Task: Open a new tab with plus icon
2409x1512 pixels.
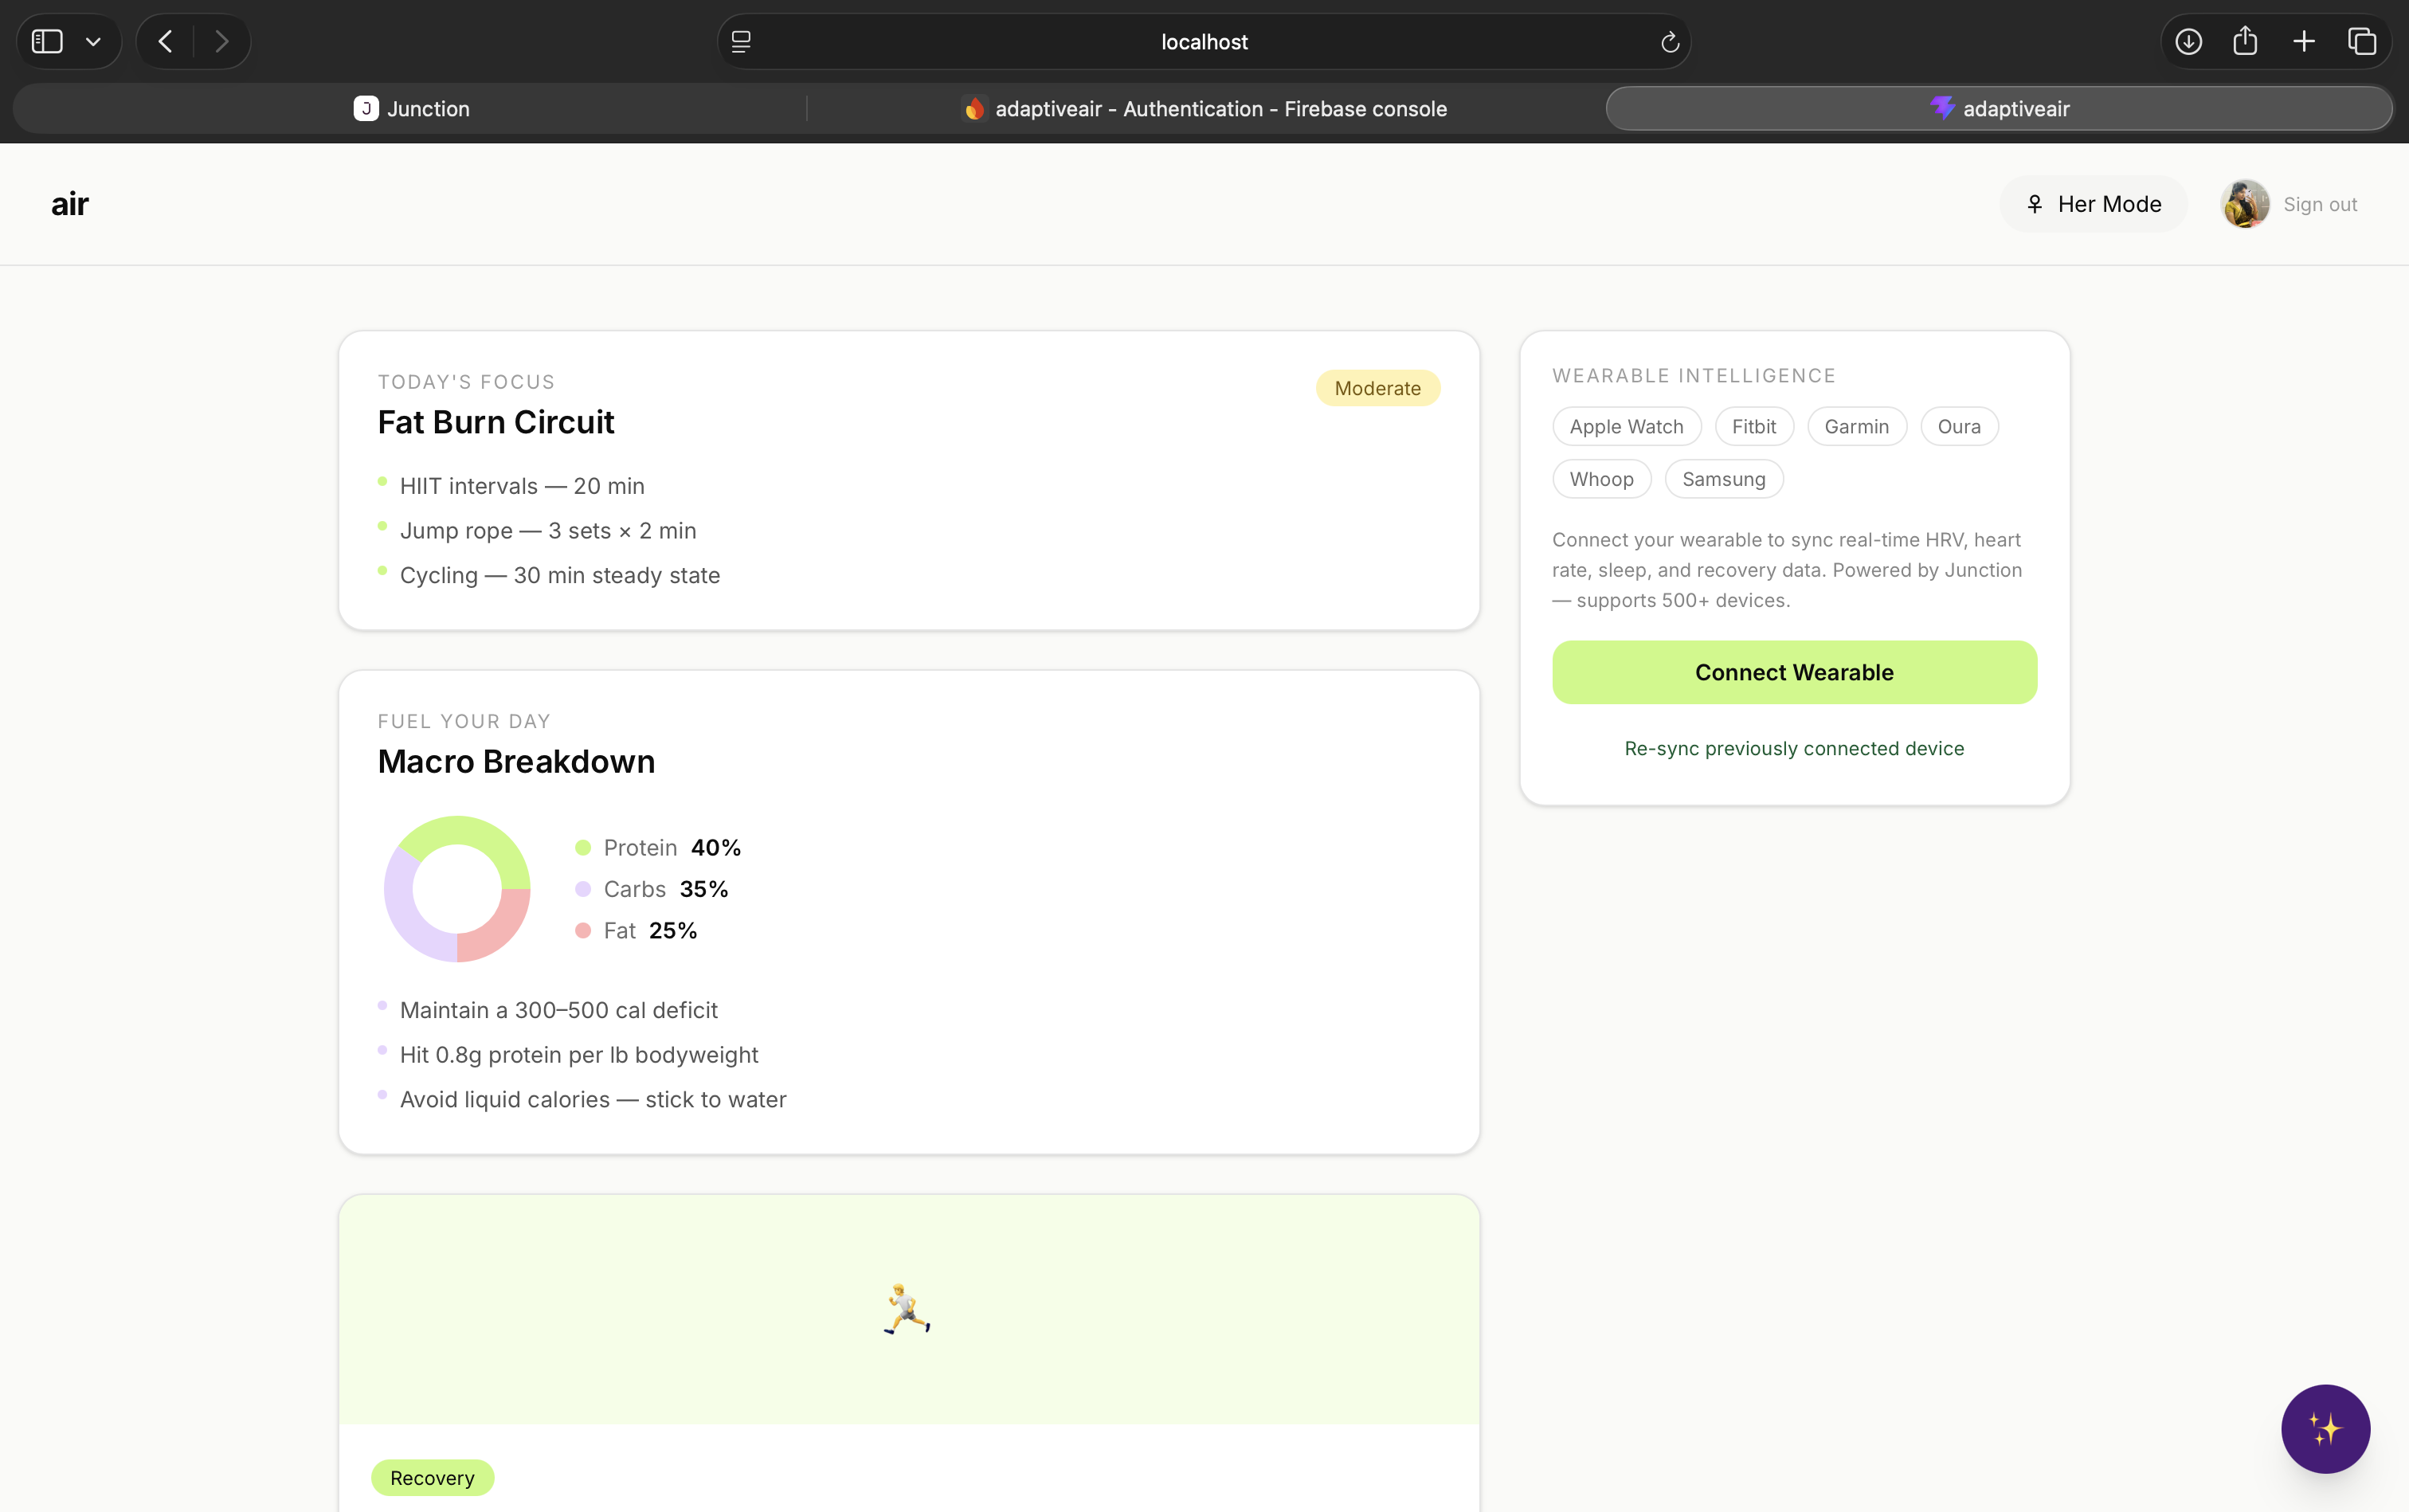Action: 2304,41
